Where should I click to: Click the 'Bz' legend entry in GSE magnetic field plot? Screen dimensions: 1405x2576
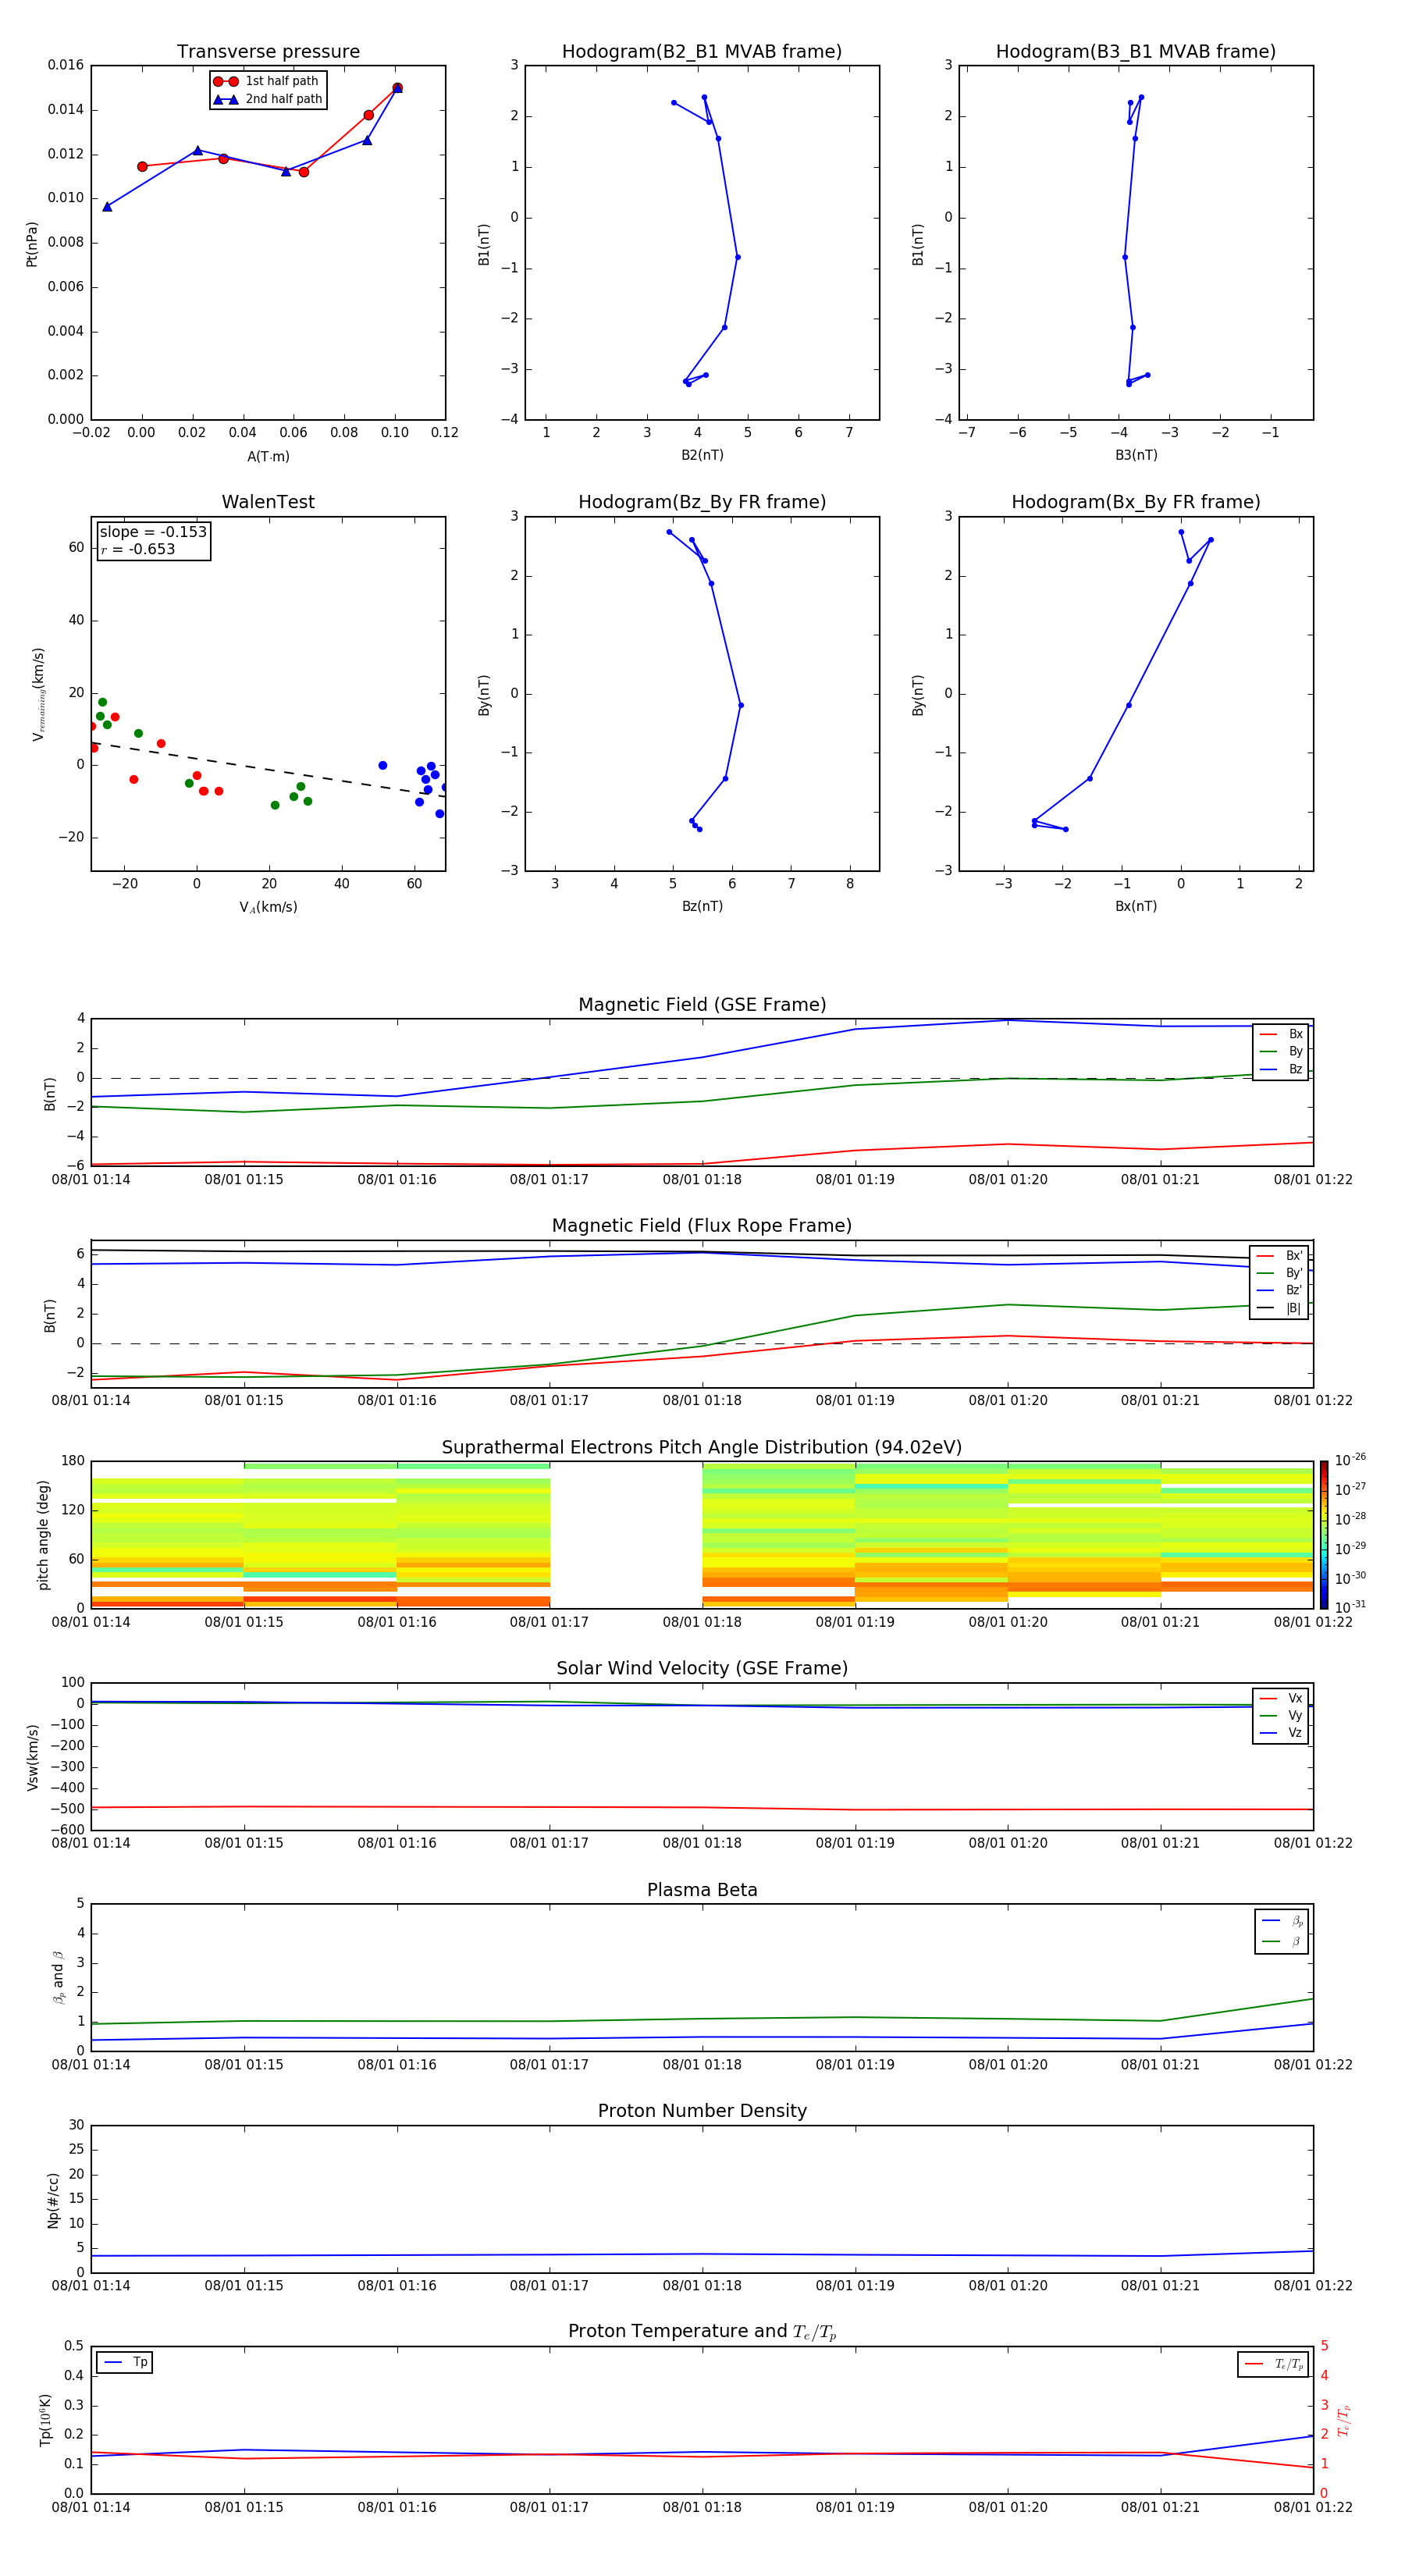pyautogui.click(x=1281, y=1069)
